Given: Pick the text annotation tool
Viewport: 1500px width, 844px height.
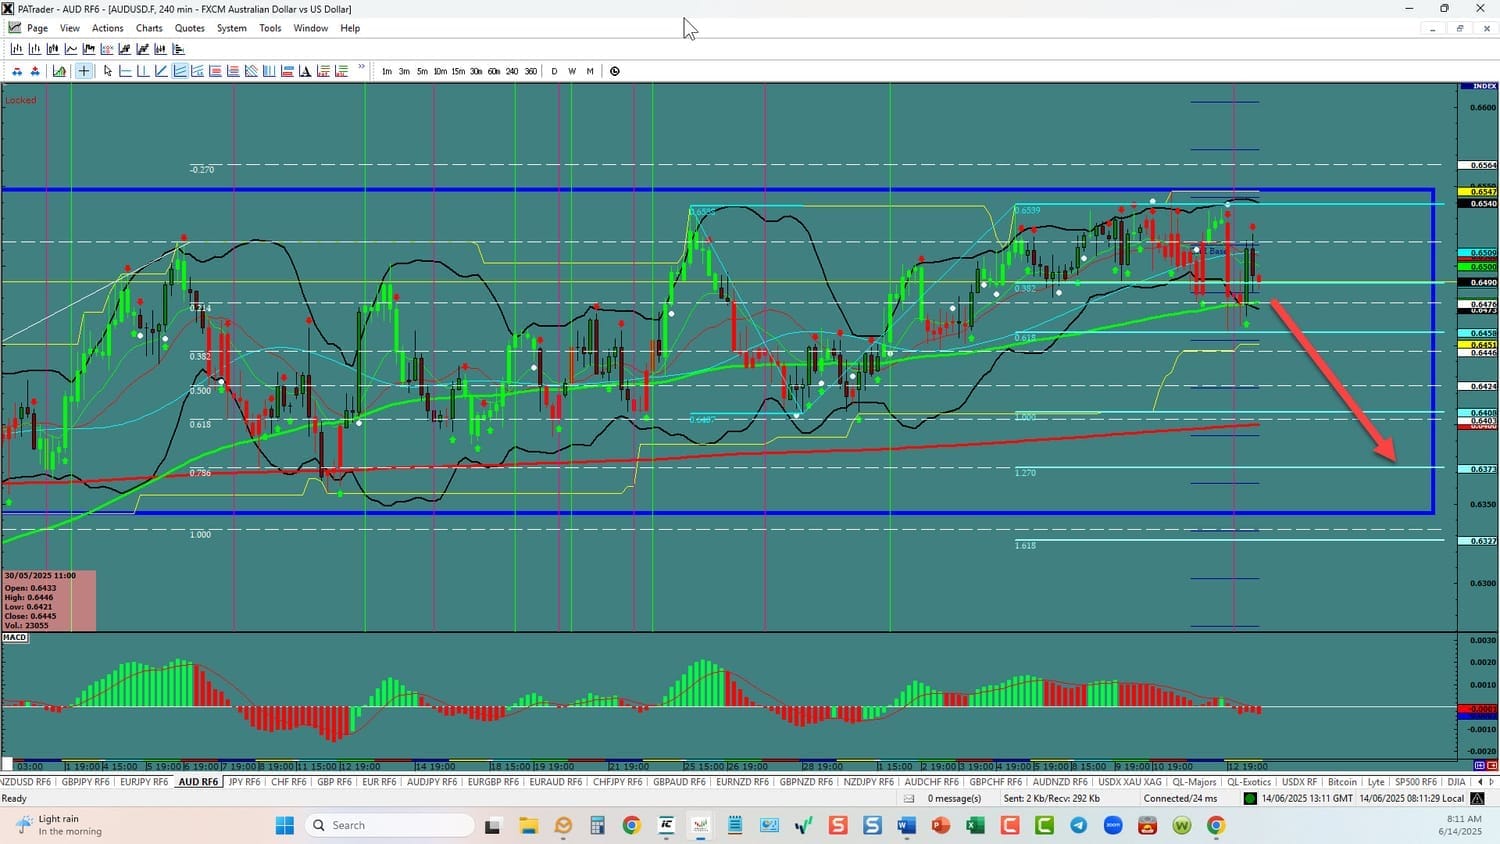Looking at the screenshot, I should click(x=305, y=71).
